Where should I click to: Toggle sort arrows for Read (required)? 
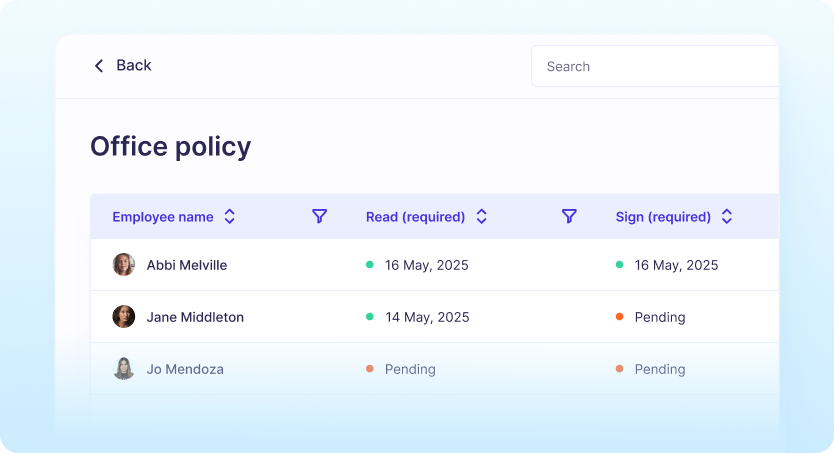pos(481,216)
